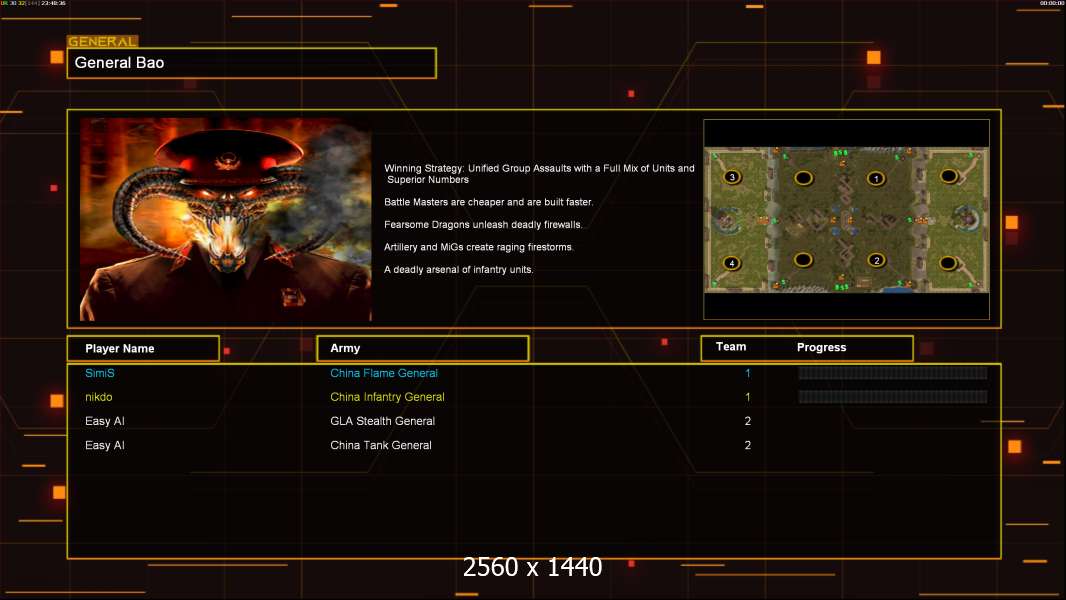This screenshot has height=600, width=1066.
Task: Click the Artillery and MiGs firestorms line
Action: pyautogui.click(x=479, y=247)
